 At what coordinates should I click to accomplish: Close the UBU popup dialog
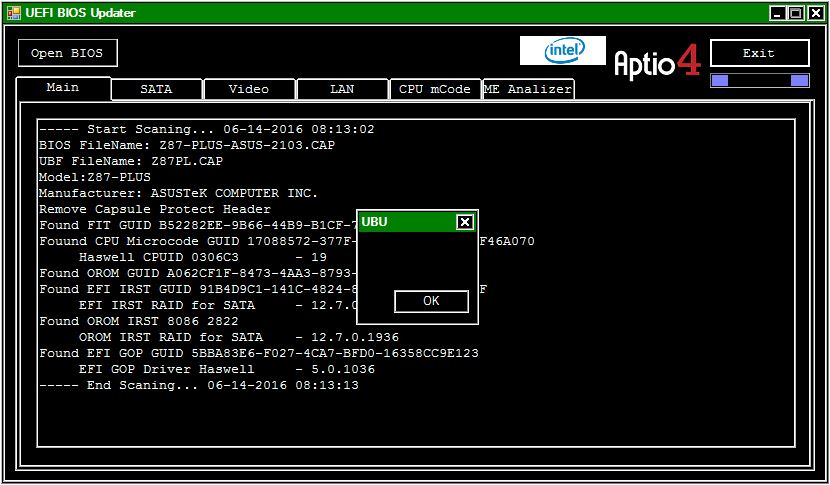point(465,222)
